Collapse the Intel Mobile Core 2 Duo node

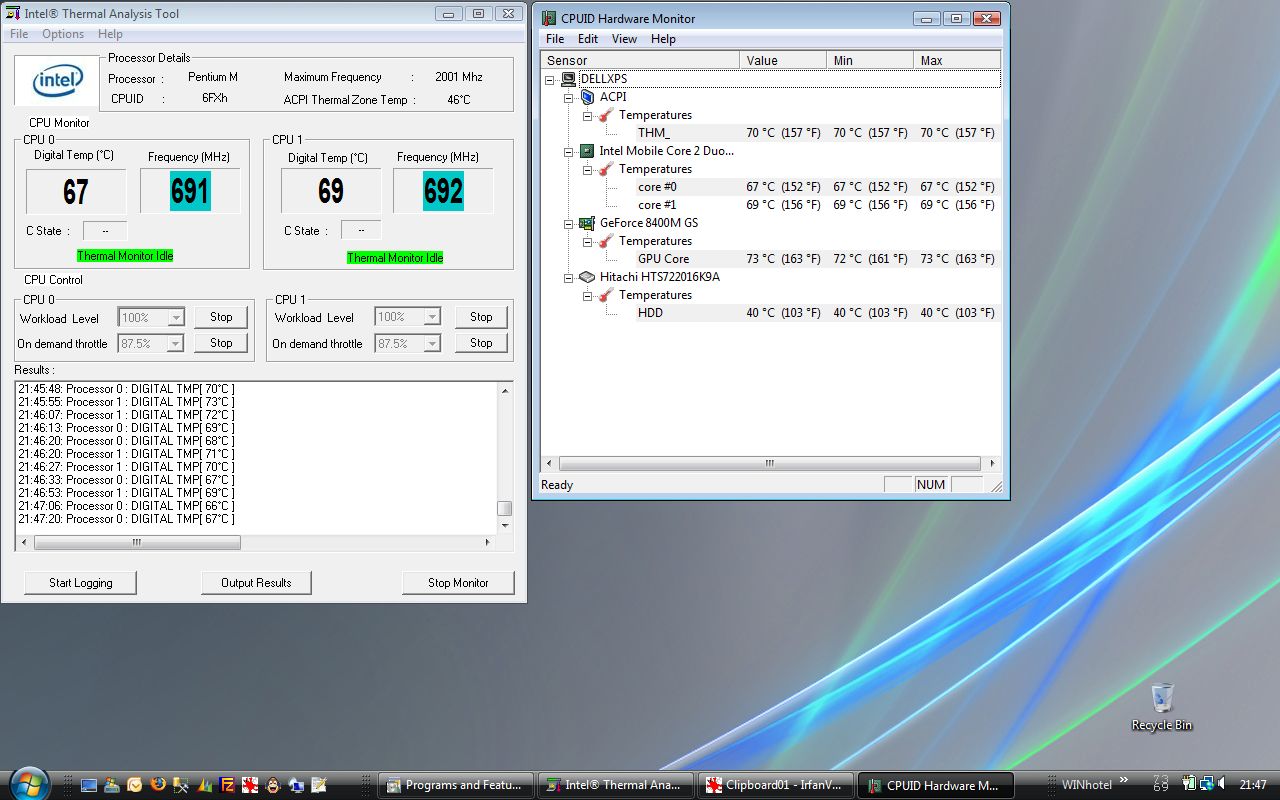(x=570, y=151)
